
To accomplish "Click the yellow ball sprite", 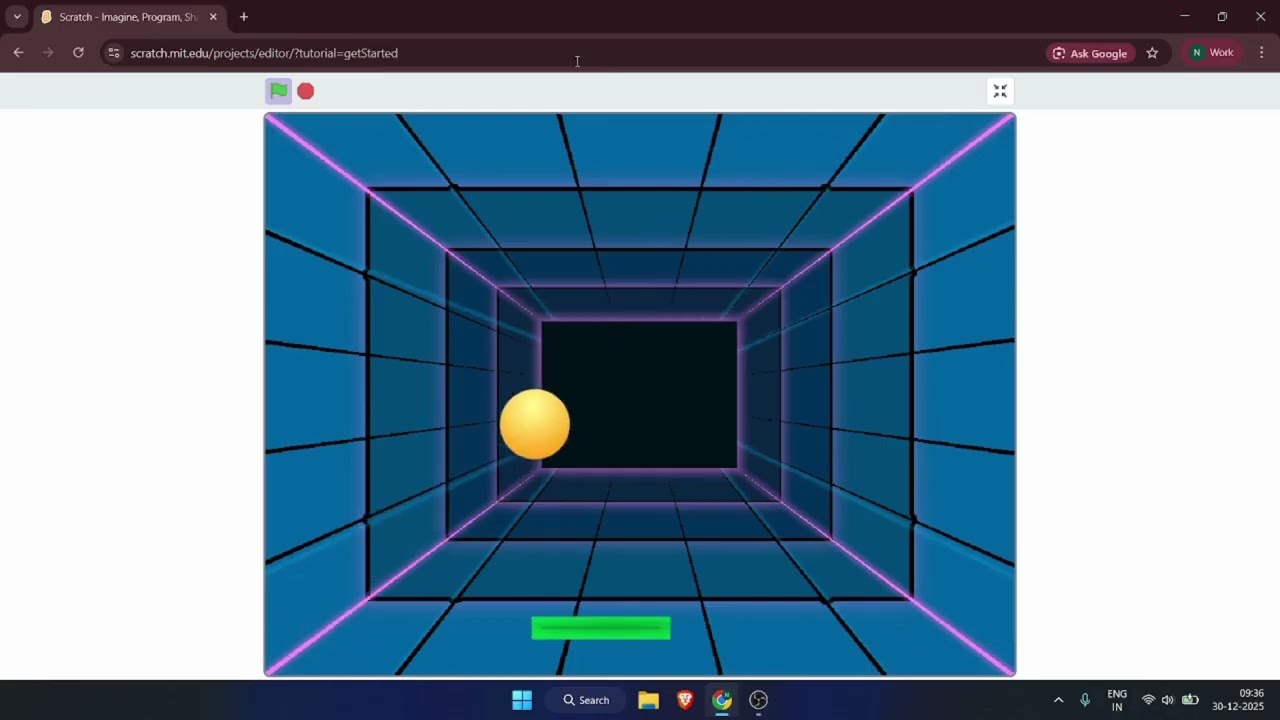I will pyautogui.click(x=535, y=424).
